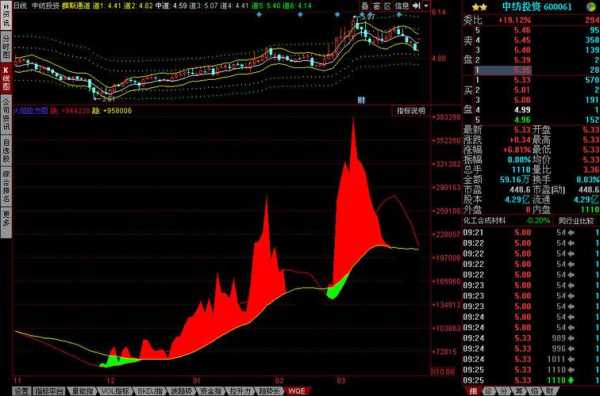Select the 指标平台 bottom tab
This screenshot has width=600, height=396.
tap(49, 391)
